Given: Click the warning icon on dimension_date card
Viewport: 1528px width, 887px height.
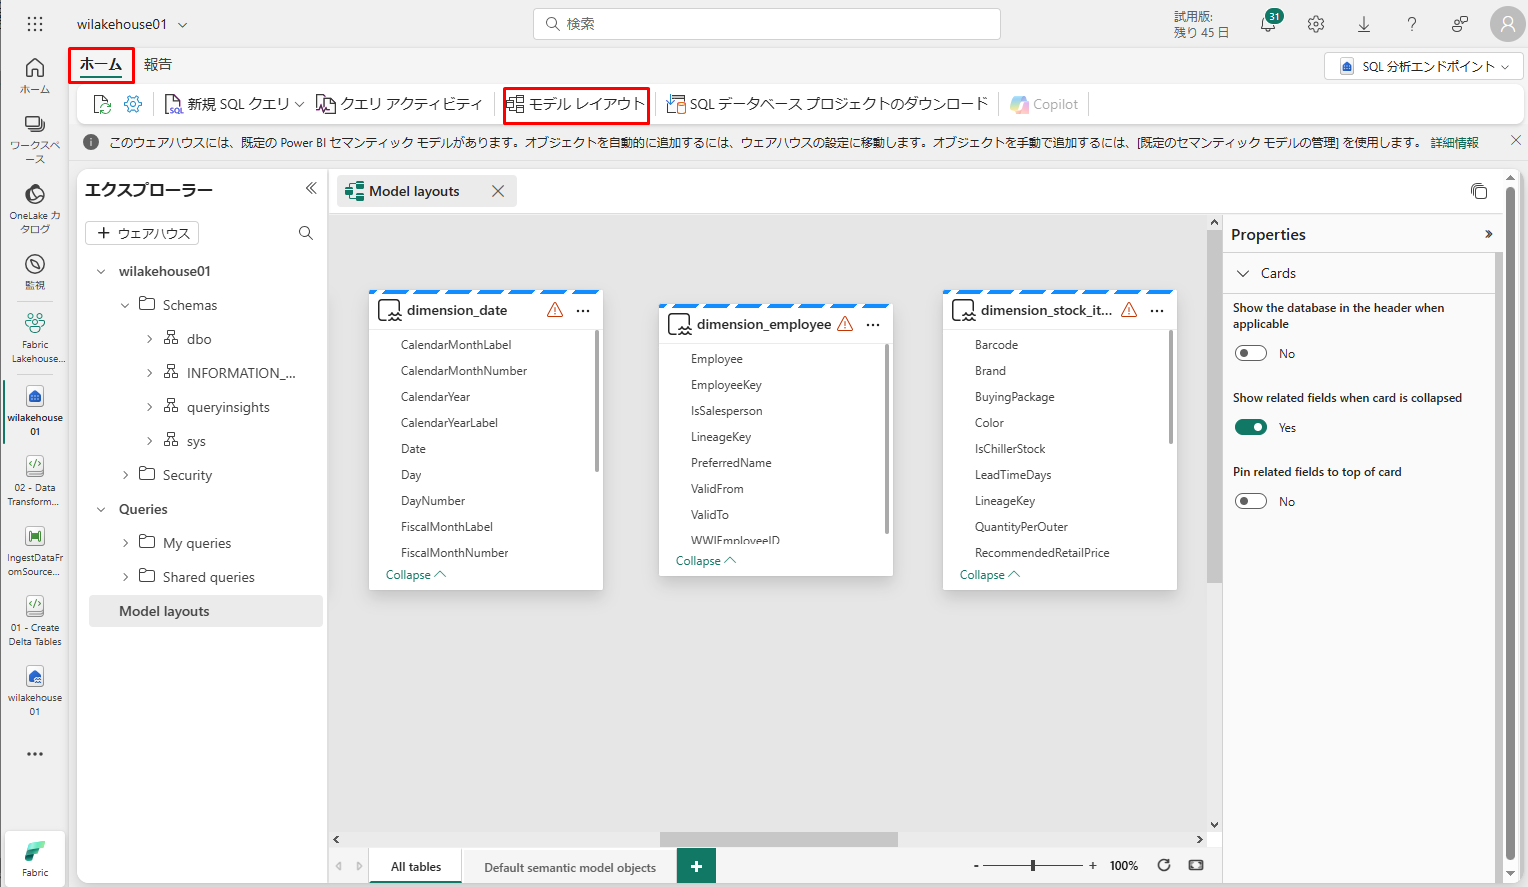Looking at the screenshot, I should click(x=555, y=310).
